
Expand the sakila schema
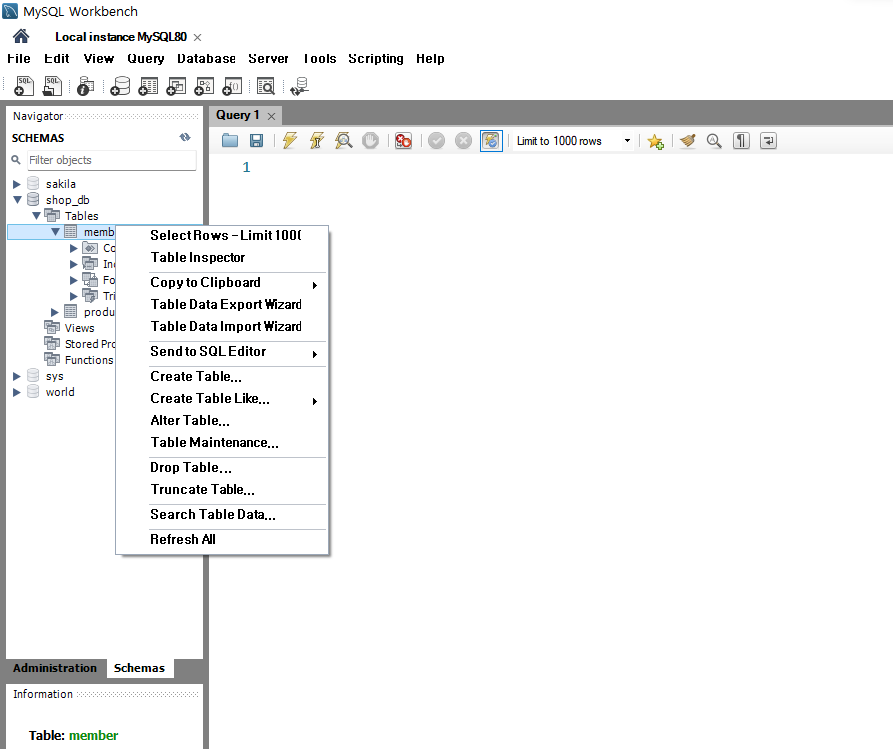17,184
